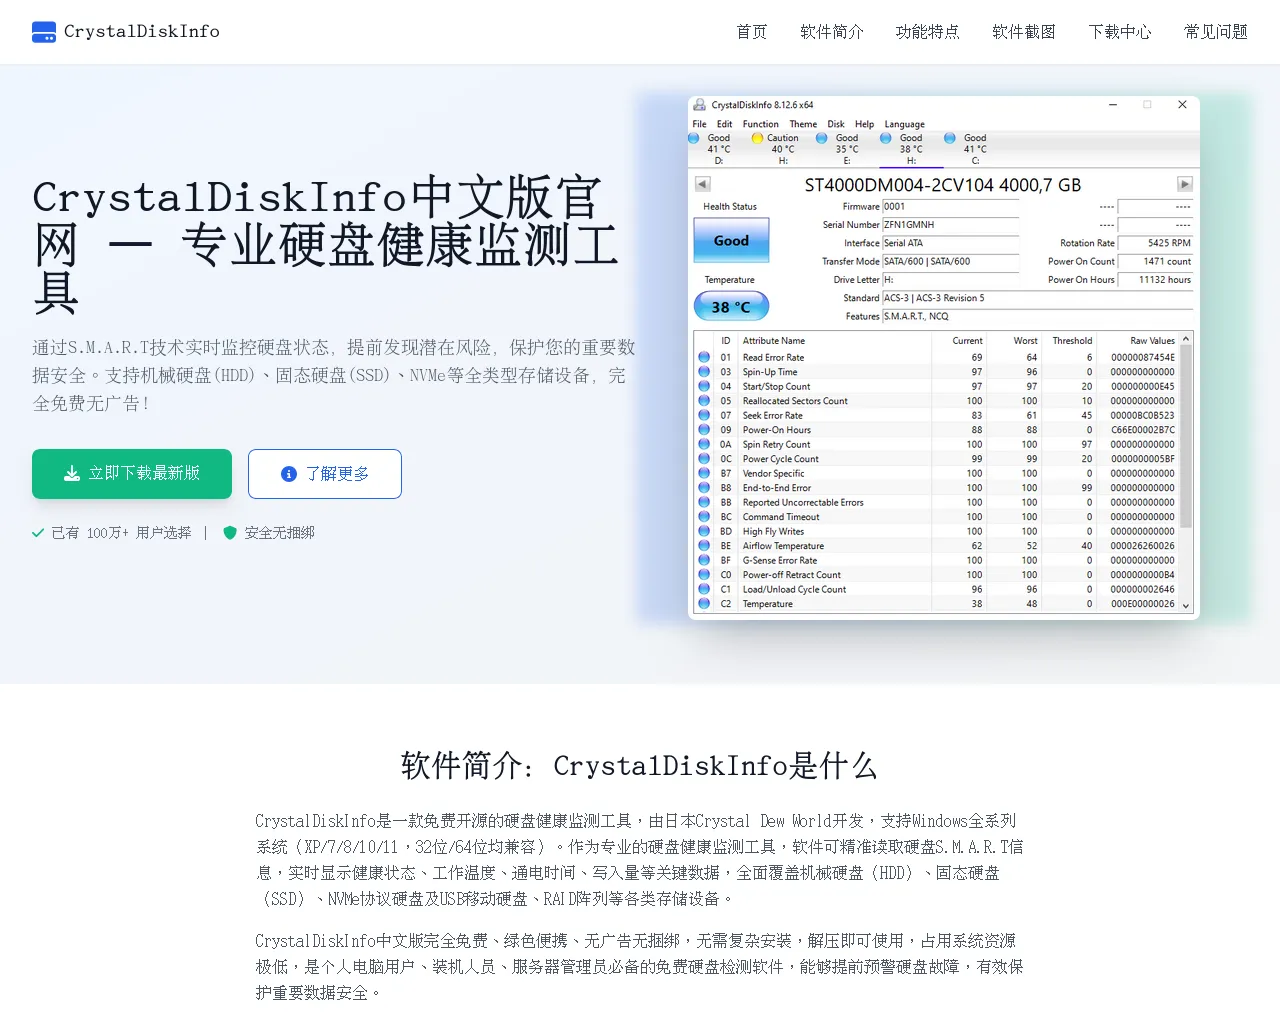Click the status icon for Power-off Retract Count
The image size is (1280, 1024).
click(x=704, y=575)
